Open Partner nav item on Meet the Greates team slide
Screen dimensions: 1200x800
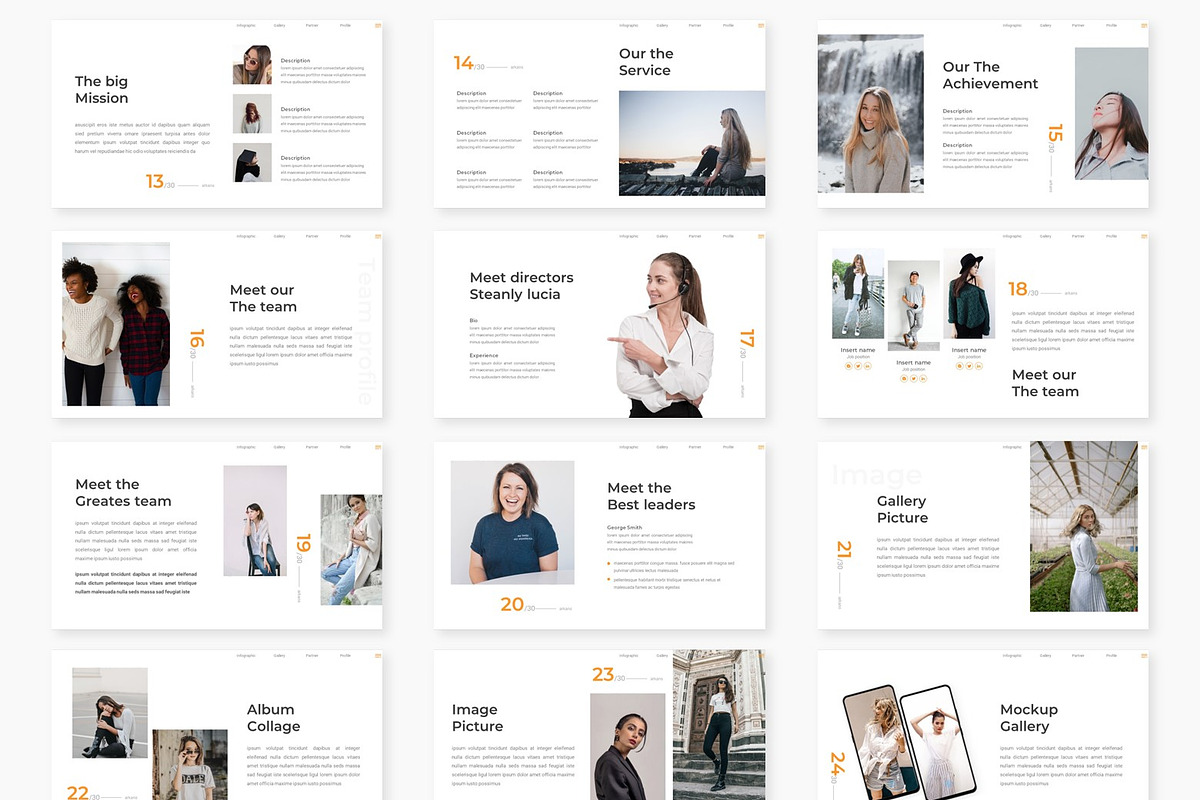(312, 448)
